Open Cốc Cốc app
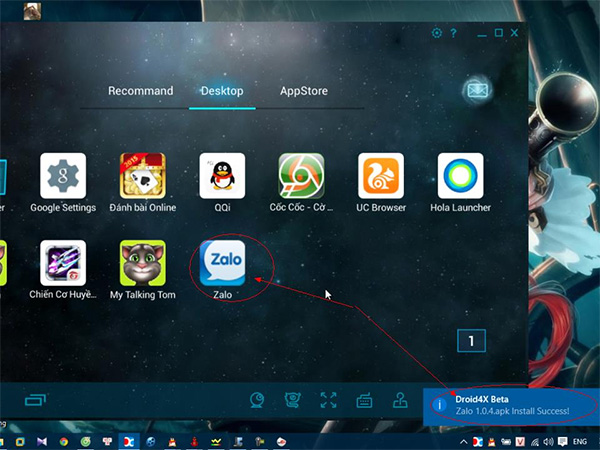The width and height of the screenshot is (600, 450). [301, 176]
